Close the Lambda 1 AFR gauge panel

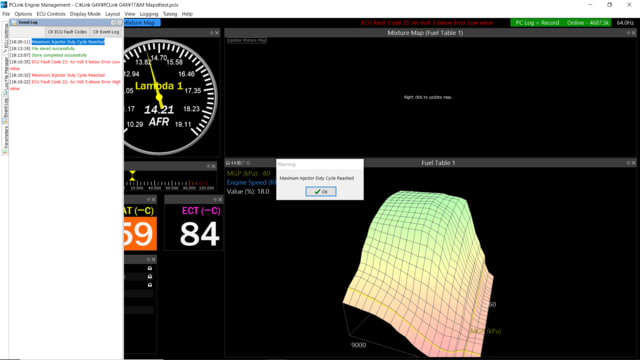(217, 33)
